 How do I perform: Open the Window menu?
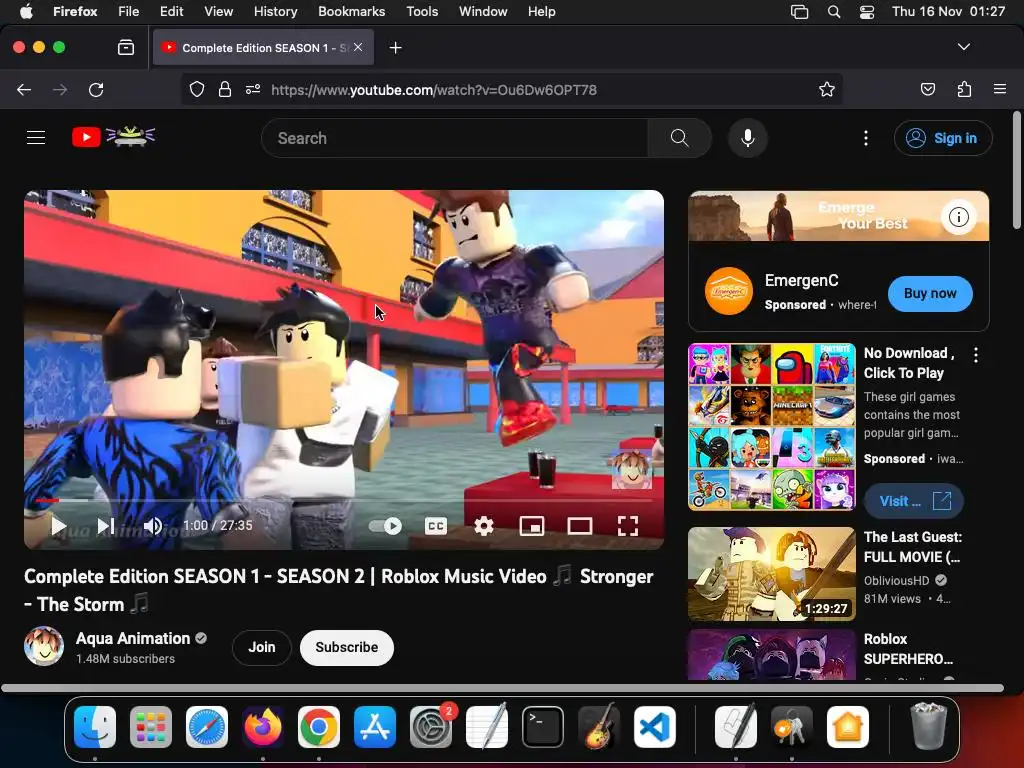[483, 11]
